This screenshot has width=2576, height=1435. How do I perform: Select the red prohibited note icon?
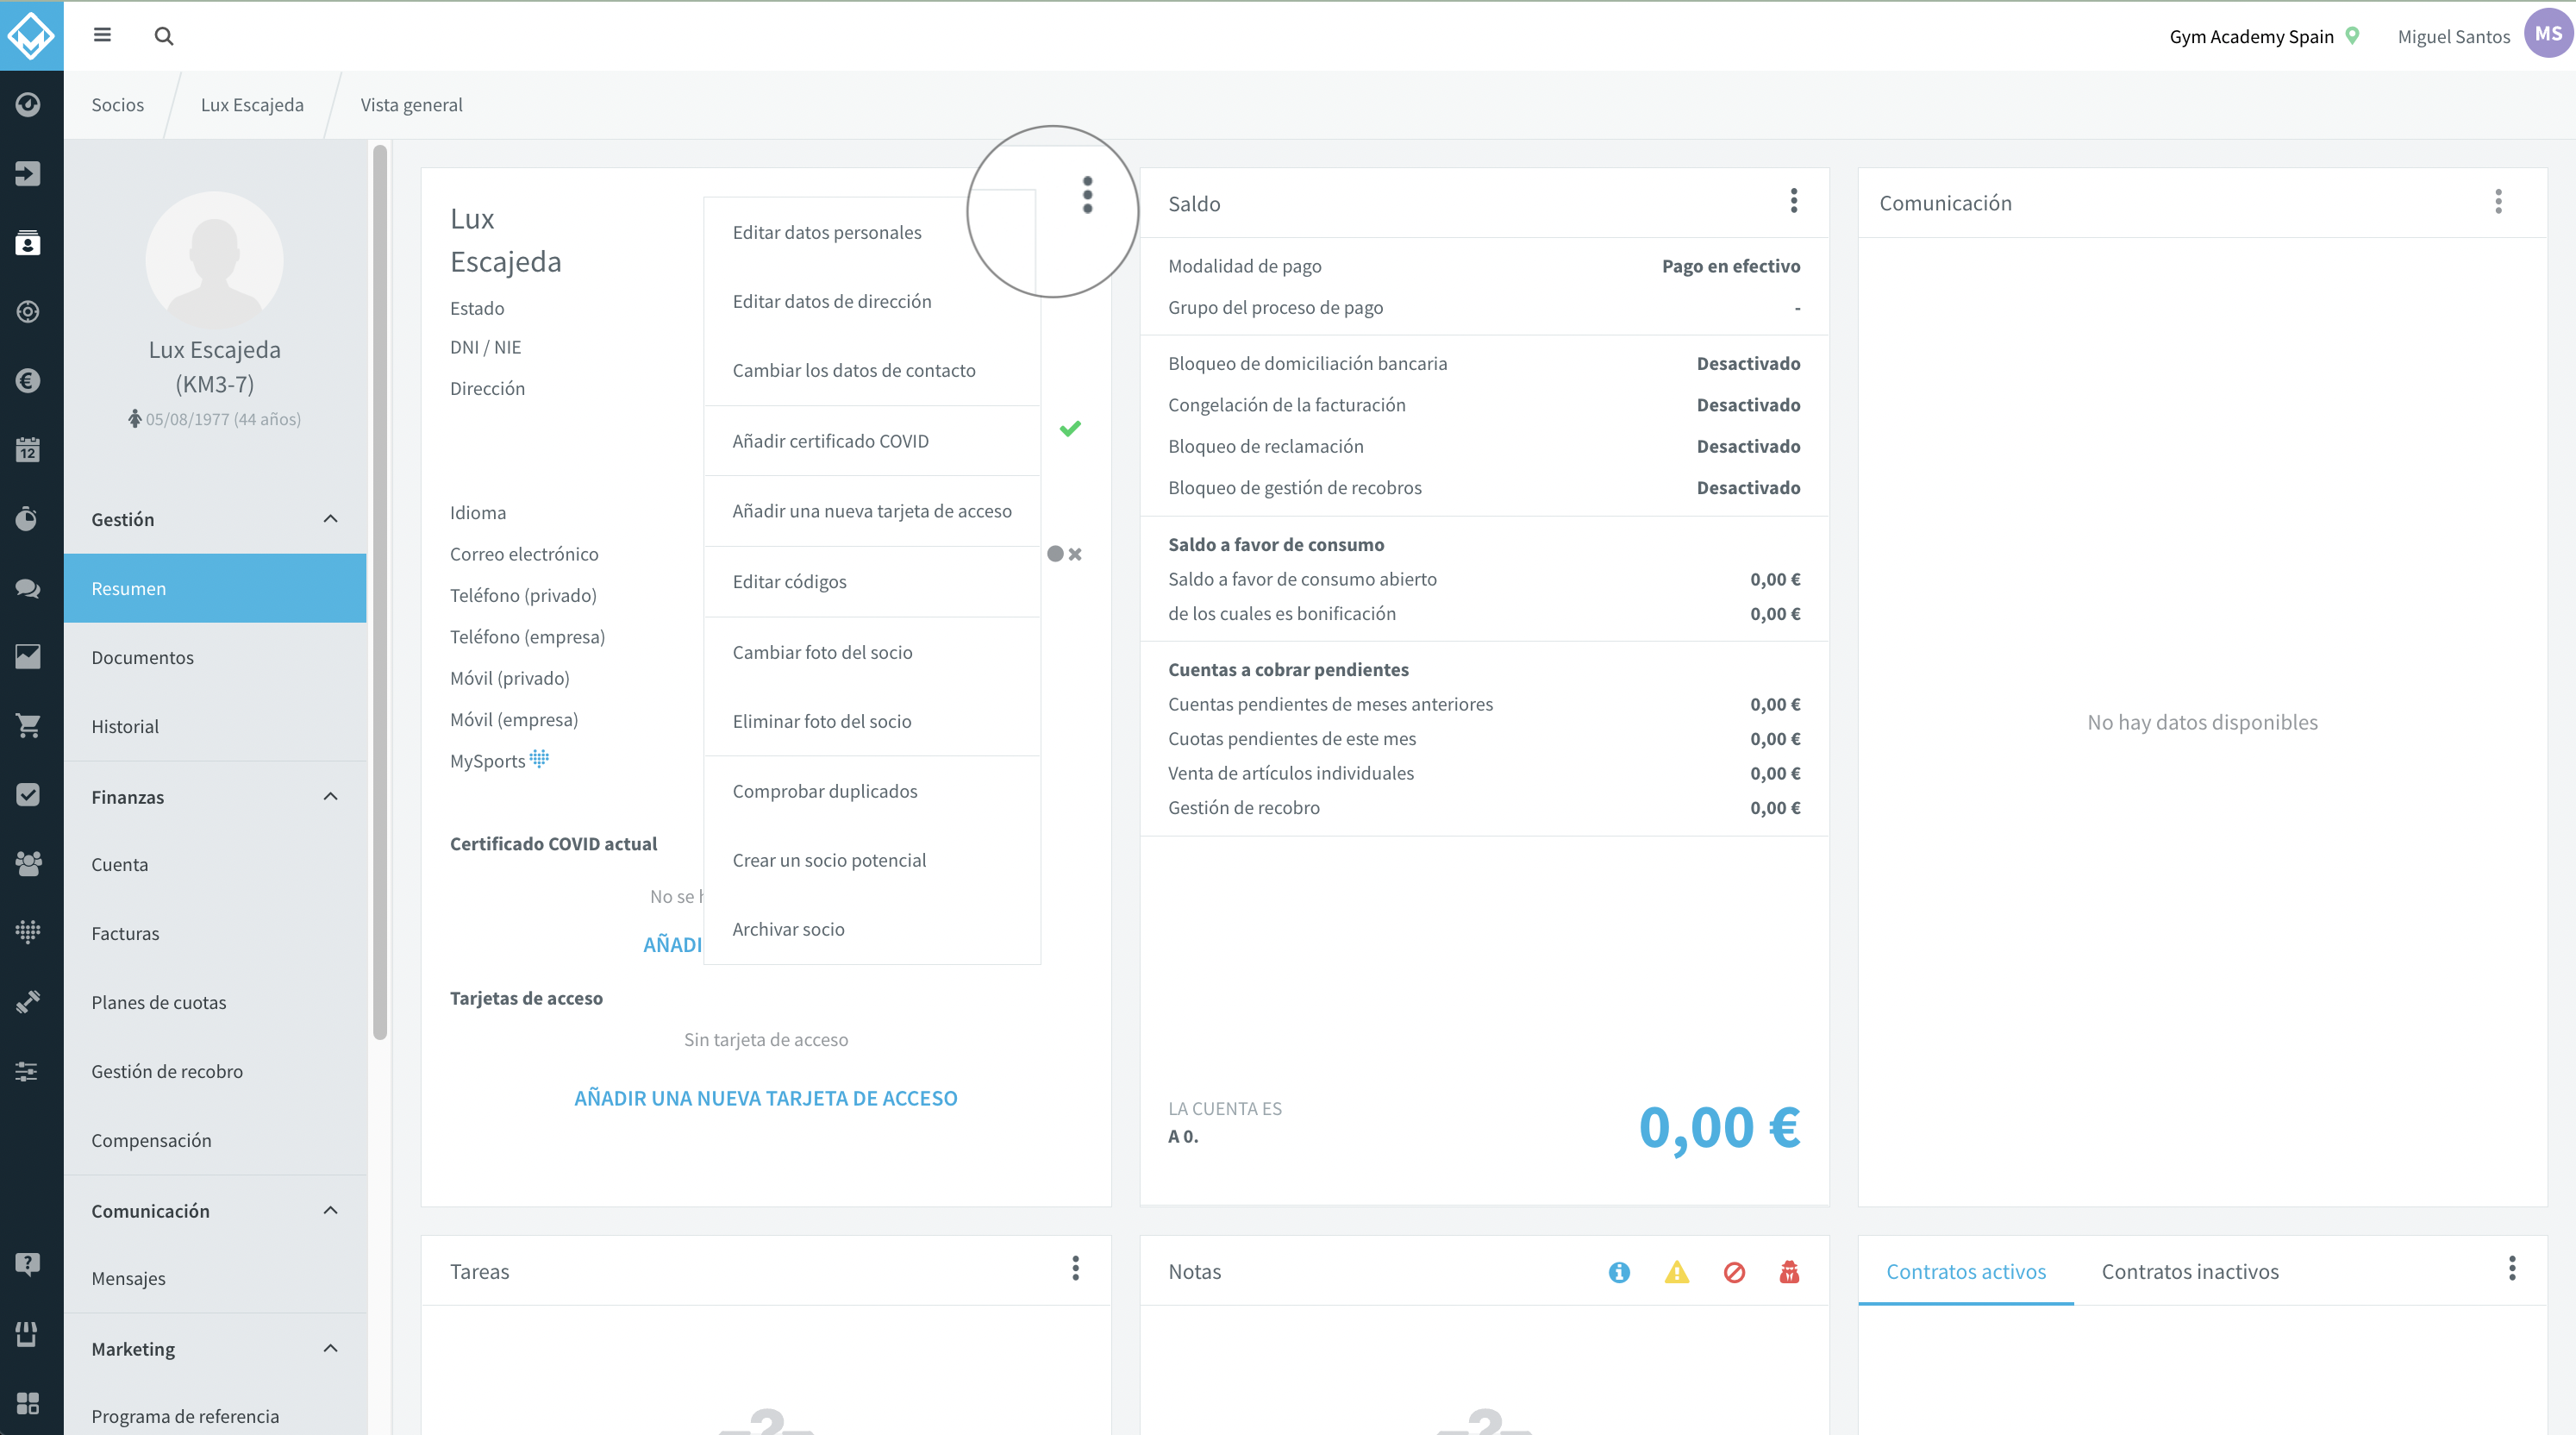(1734, 1272)
